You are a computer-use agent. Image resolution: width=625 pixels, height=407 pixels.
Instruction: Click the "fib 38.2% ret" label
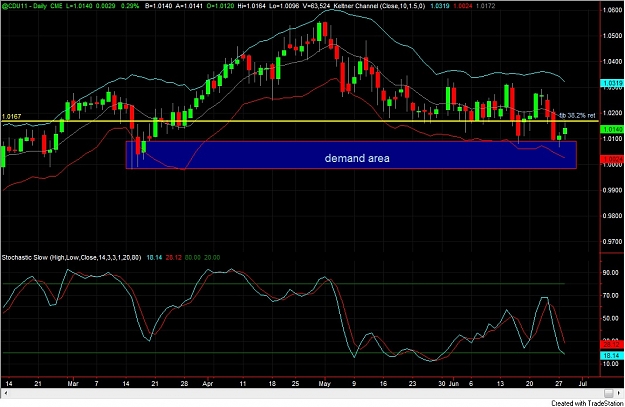[x=577, y=115]
